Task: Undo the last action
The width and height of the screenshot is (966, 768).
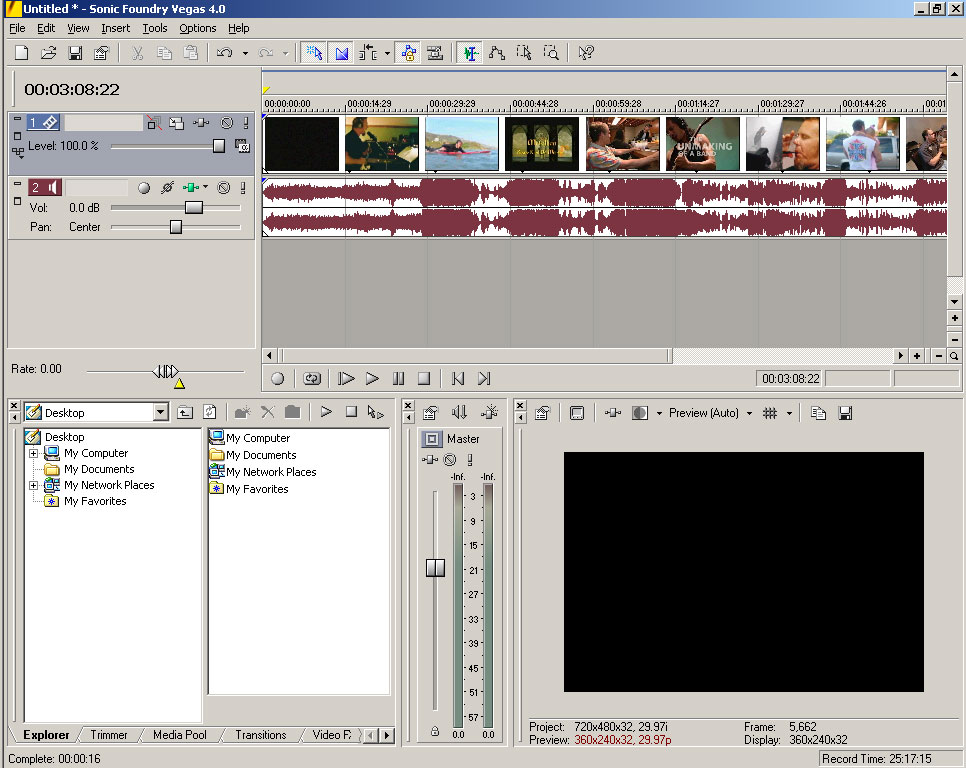Action: pyautogui.click(x=224, y=53)
